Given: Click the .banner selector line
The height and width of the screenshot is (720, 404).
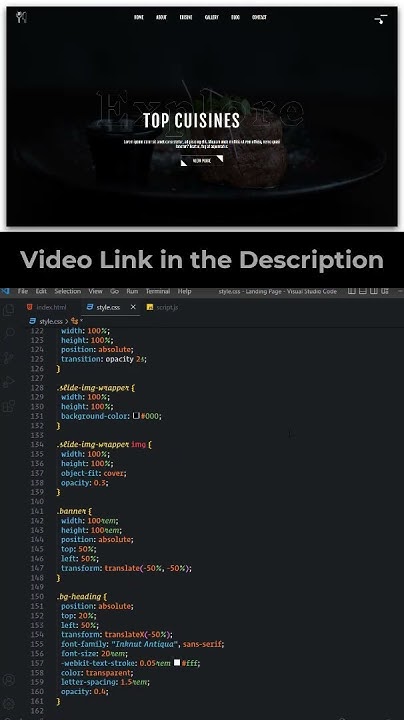Looking at the screenshot, I should pos(74,511).
